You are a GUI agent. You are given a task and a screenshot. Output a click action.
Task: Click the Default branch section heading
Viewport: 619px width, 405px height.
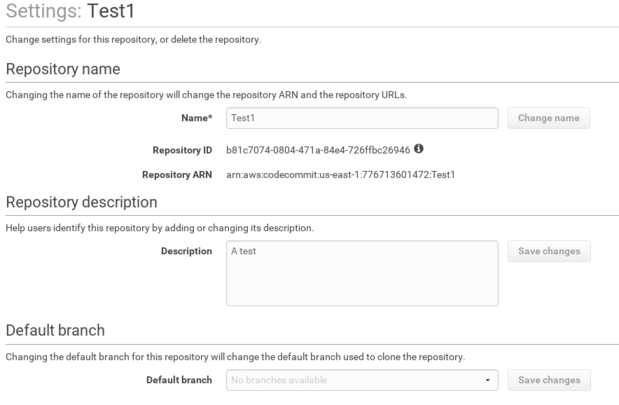click(x=56, y=330)
